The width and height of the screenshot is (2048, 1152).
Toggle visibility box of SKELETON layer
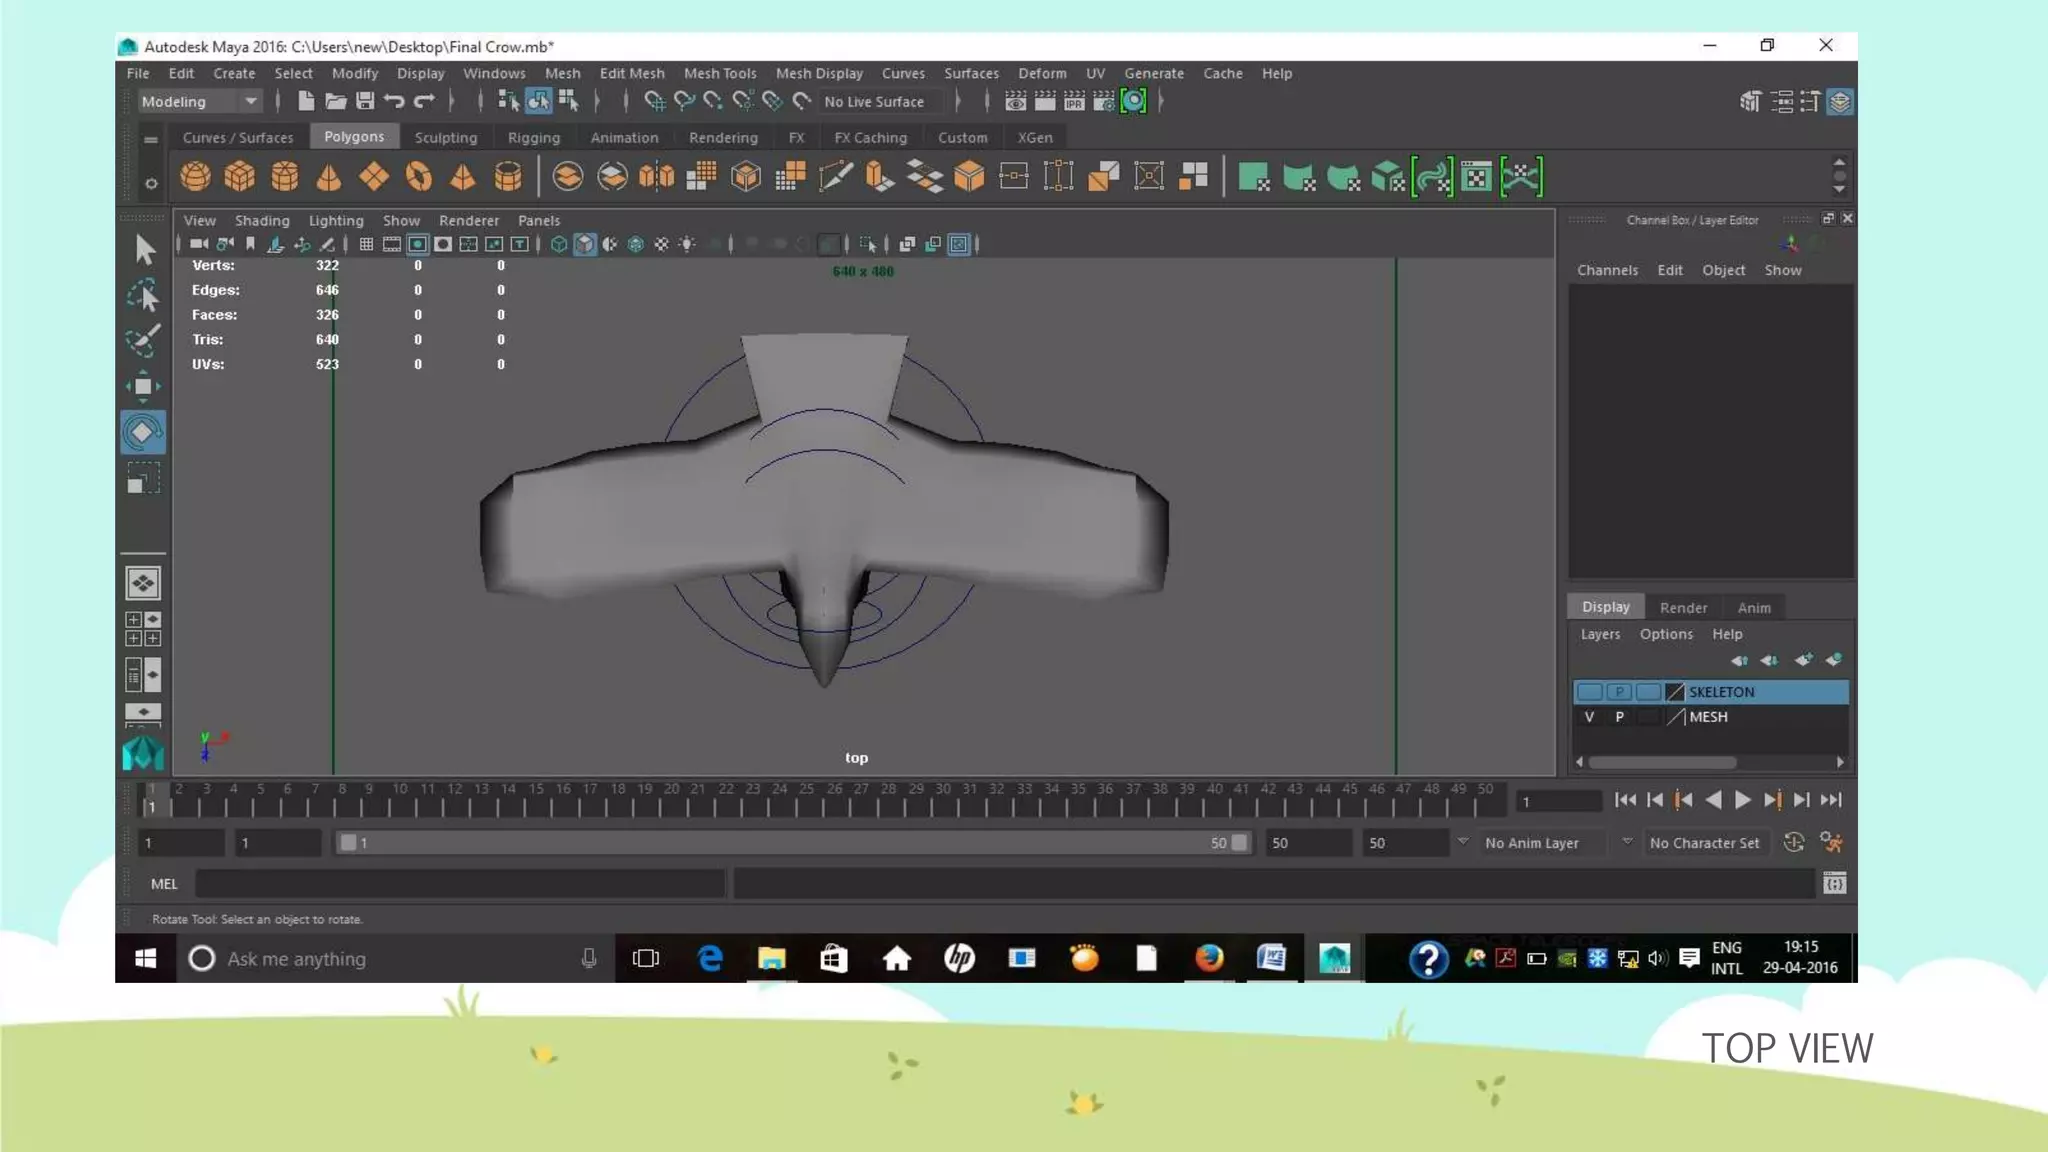pos(1589,692)
